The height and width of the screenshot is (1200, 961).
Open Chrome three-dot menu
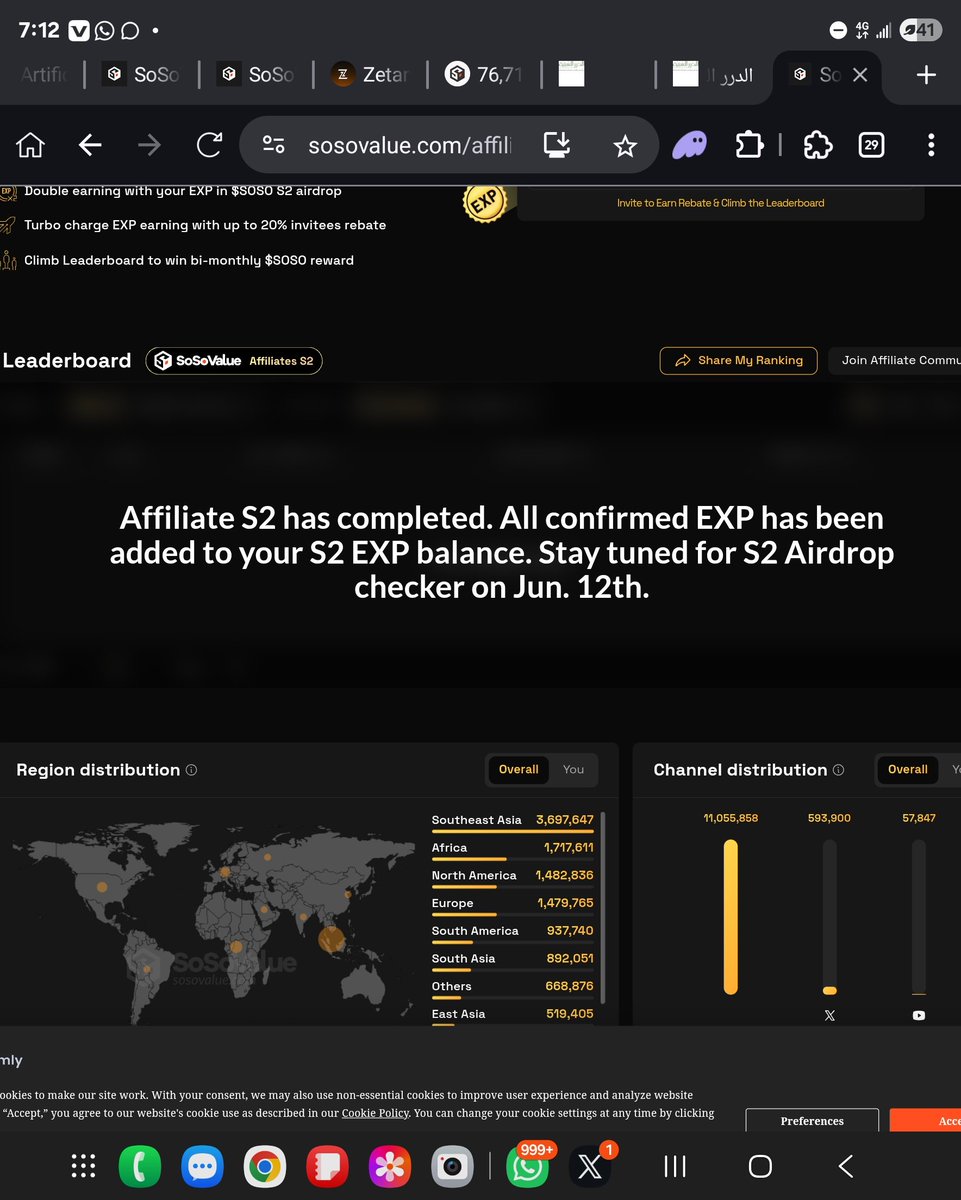(930, 146)
